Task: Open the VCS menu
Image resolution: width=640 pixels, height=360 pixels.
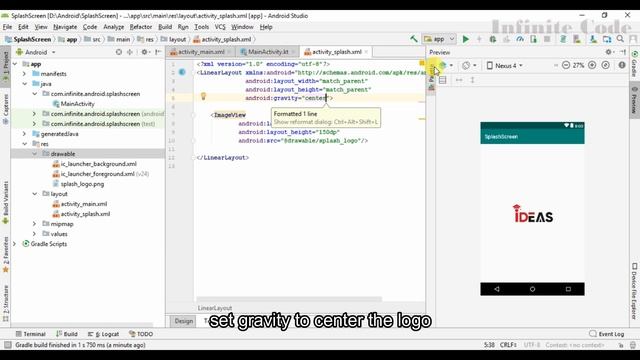Action: 220,27
